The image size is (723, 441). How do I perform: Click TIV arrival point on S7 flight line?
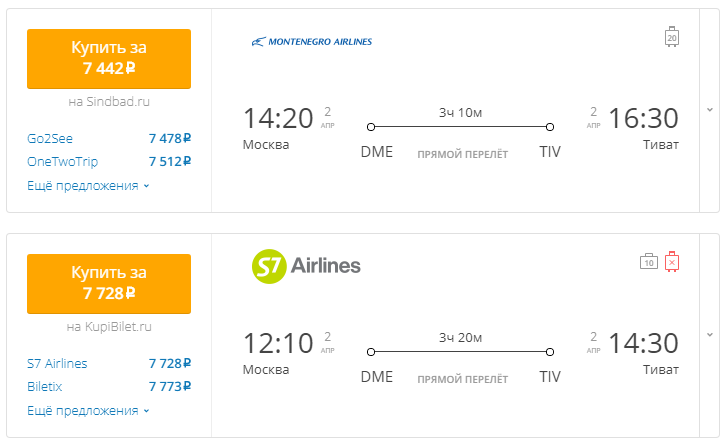point(550,352)
